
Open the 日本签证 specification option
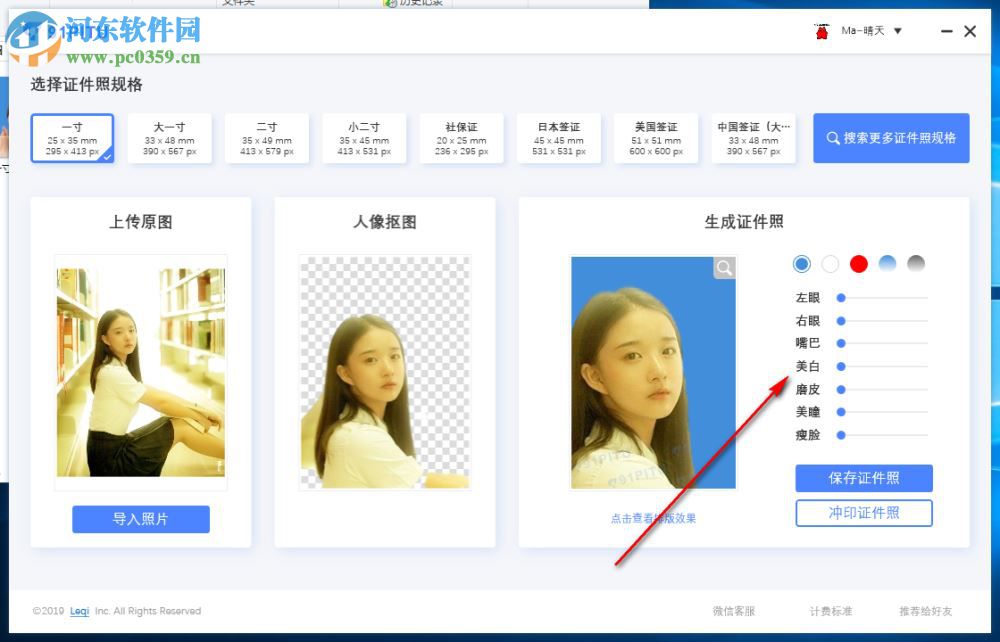[x=558, y=138]
